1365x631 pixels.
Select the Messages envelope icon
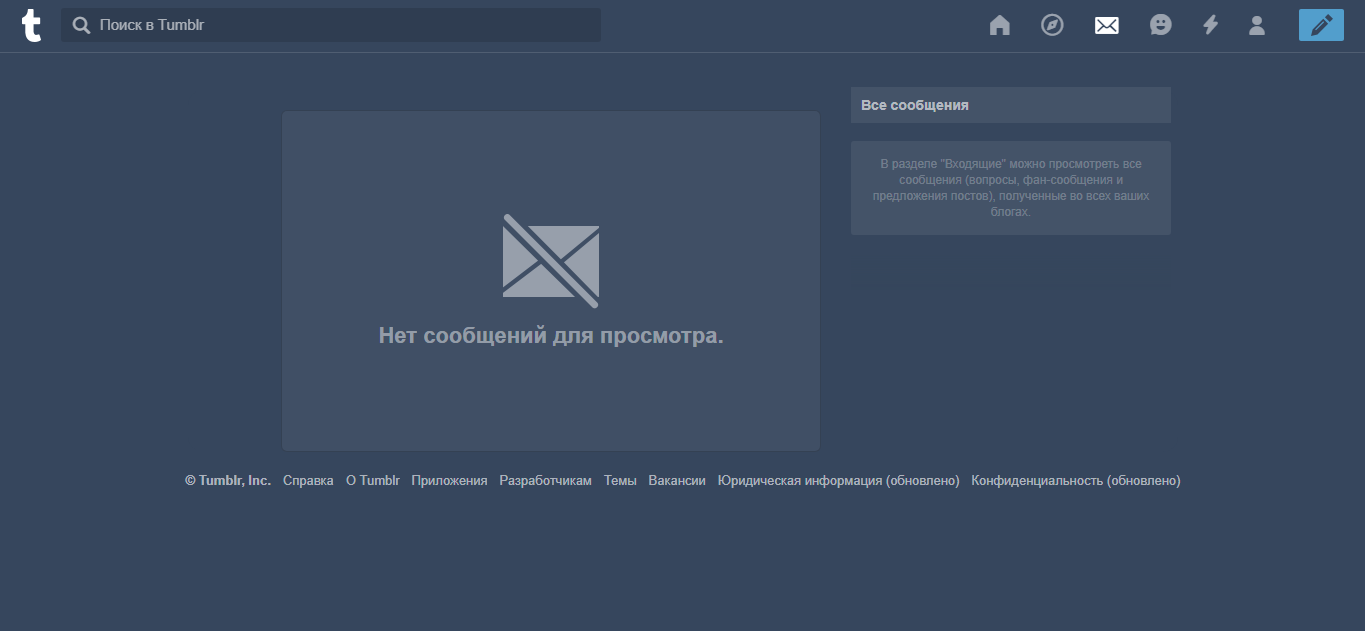[1106, 25]
